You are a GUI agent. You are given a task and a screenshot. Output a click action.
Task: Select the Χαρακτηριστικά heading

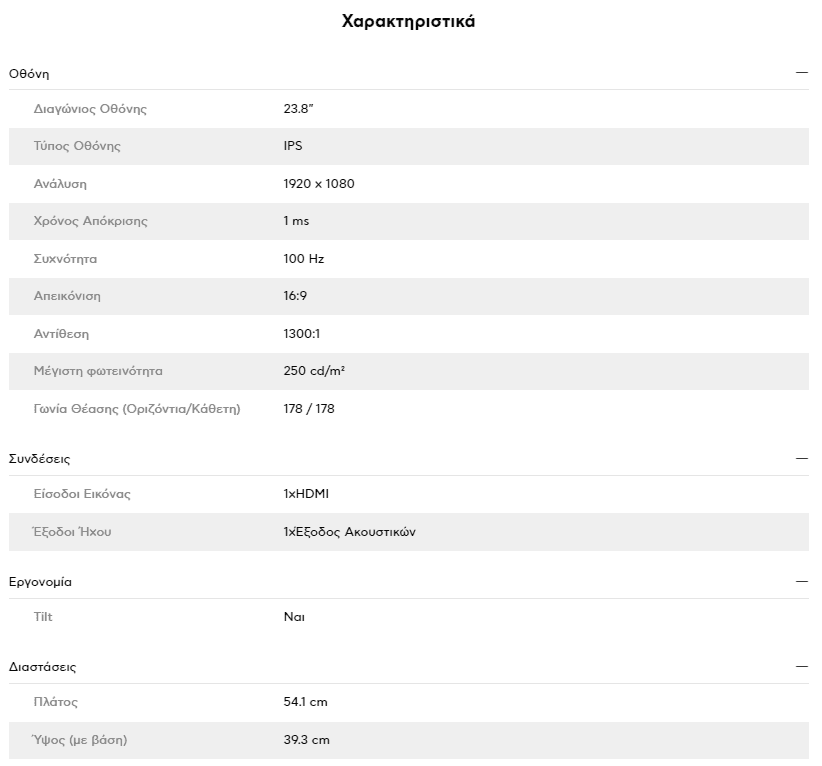(408, 21)
